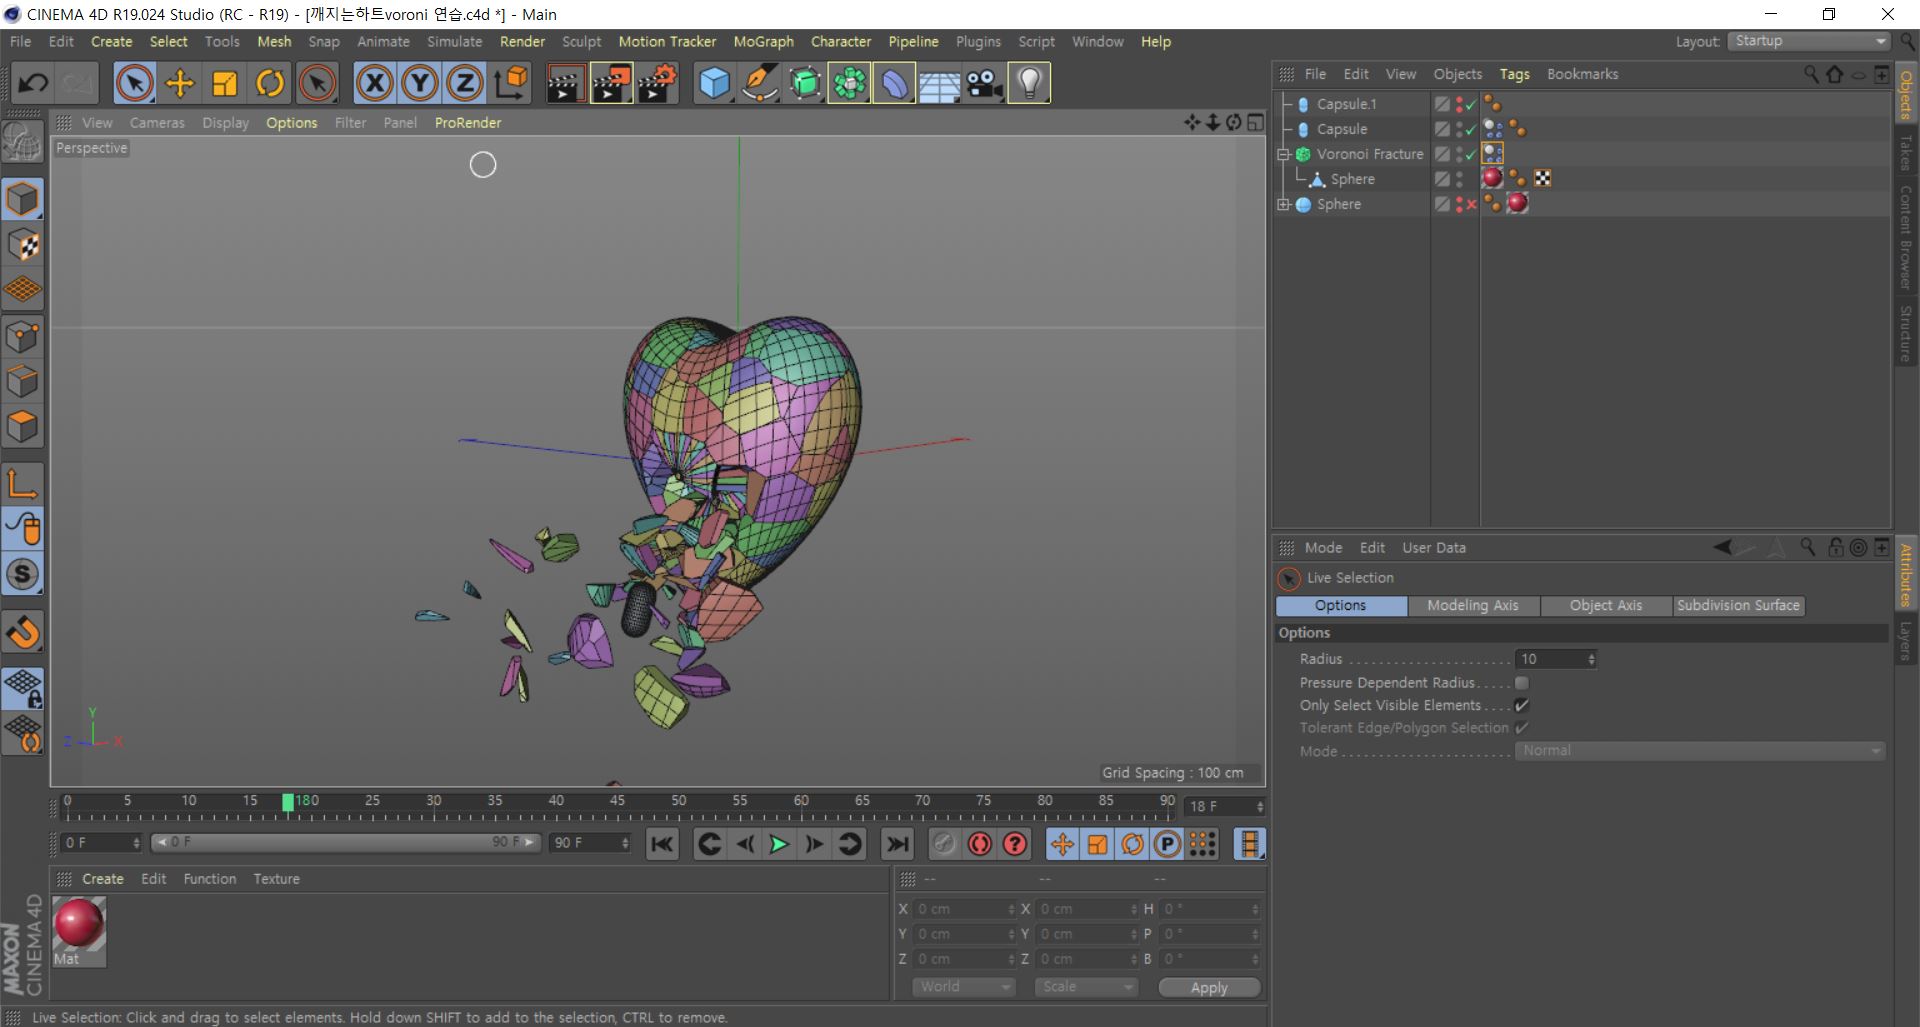The width and height of the screenshot is (1920, 1027).
Task: Open deformer bend icon
Action: coord(894,83)
